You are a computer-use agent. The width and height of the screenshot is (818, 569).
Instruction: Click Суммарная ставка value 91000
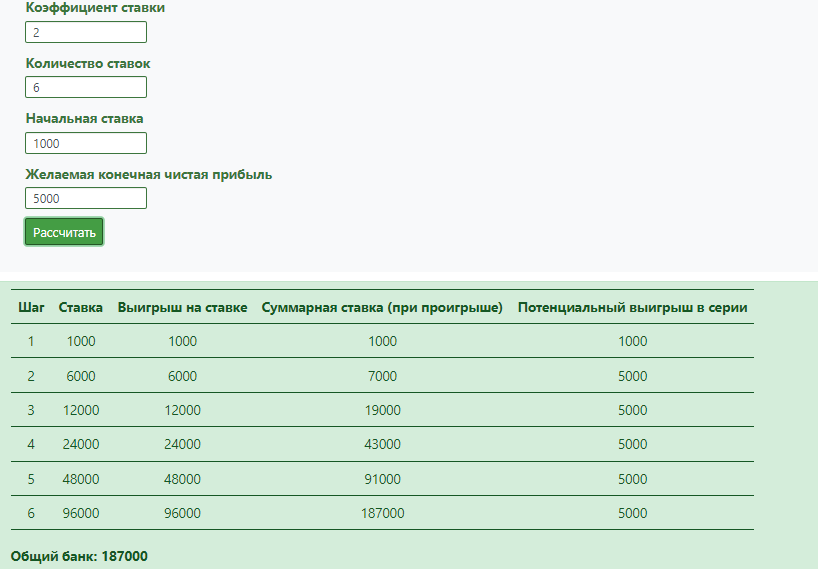(x=382, y=479)
